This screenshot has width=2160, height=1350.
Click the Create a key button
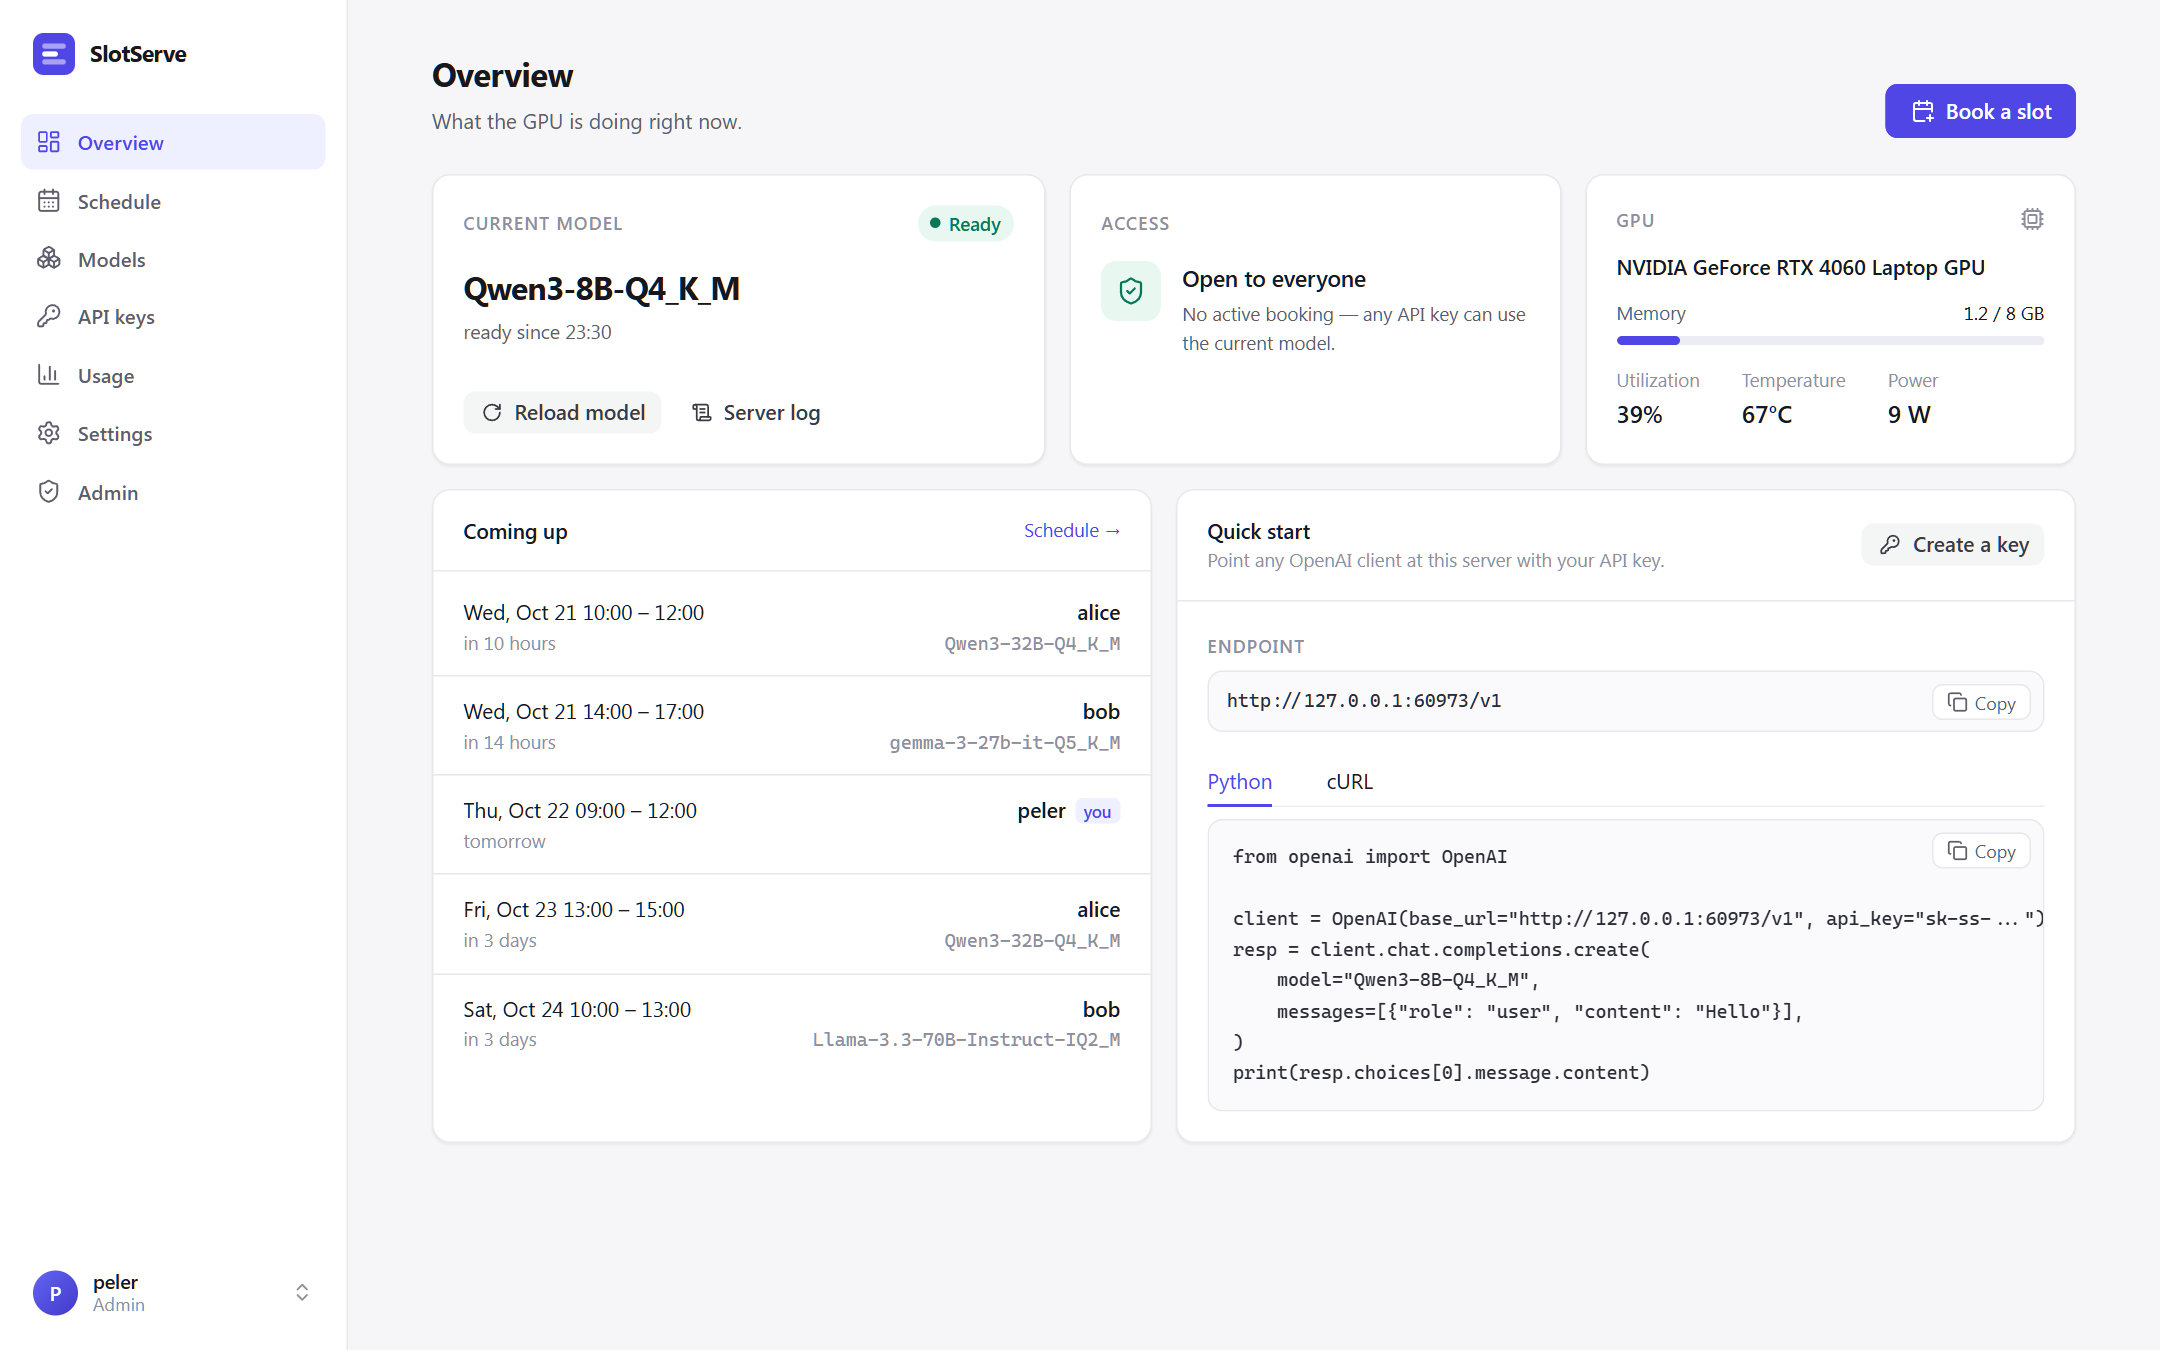(1953, 544)
